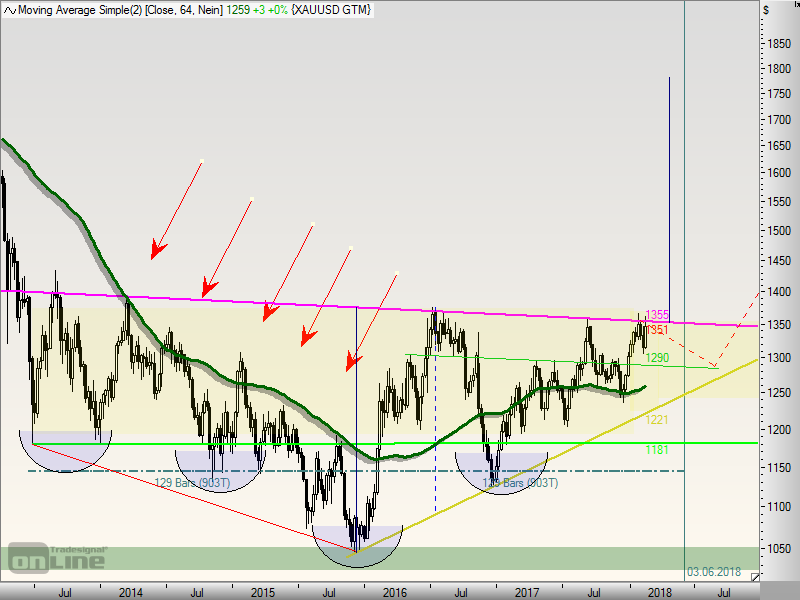Click the 1500 value on the price axis
Viewport: 800px width, 600px height.
(x=773, y=231)
